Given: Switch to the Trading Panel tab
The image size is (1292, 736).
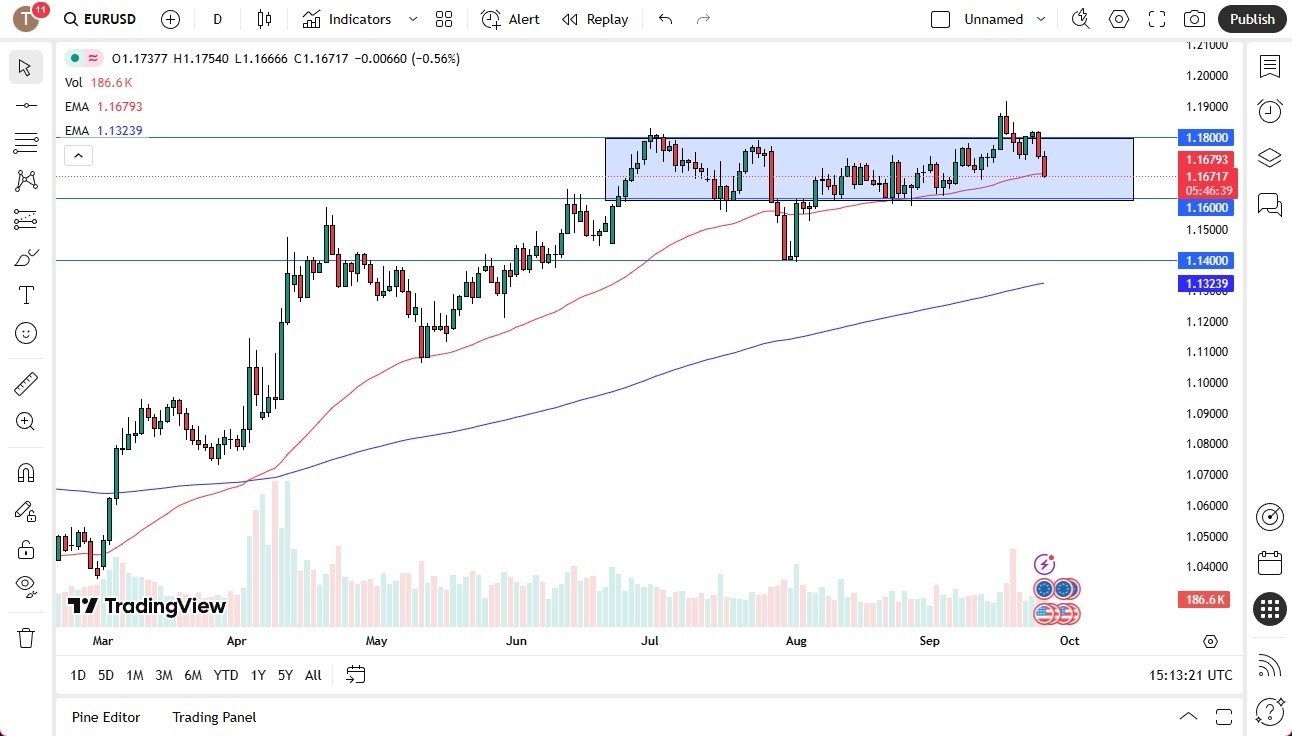Looking at the screenshot, I should [x=213, y=717].
